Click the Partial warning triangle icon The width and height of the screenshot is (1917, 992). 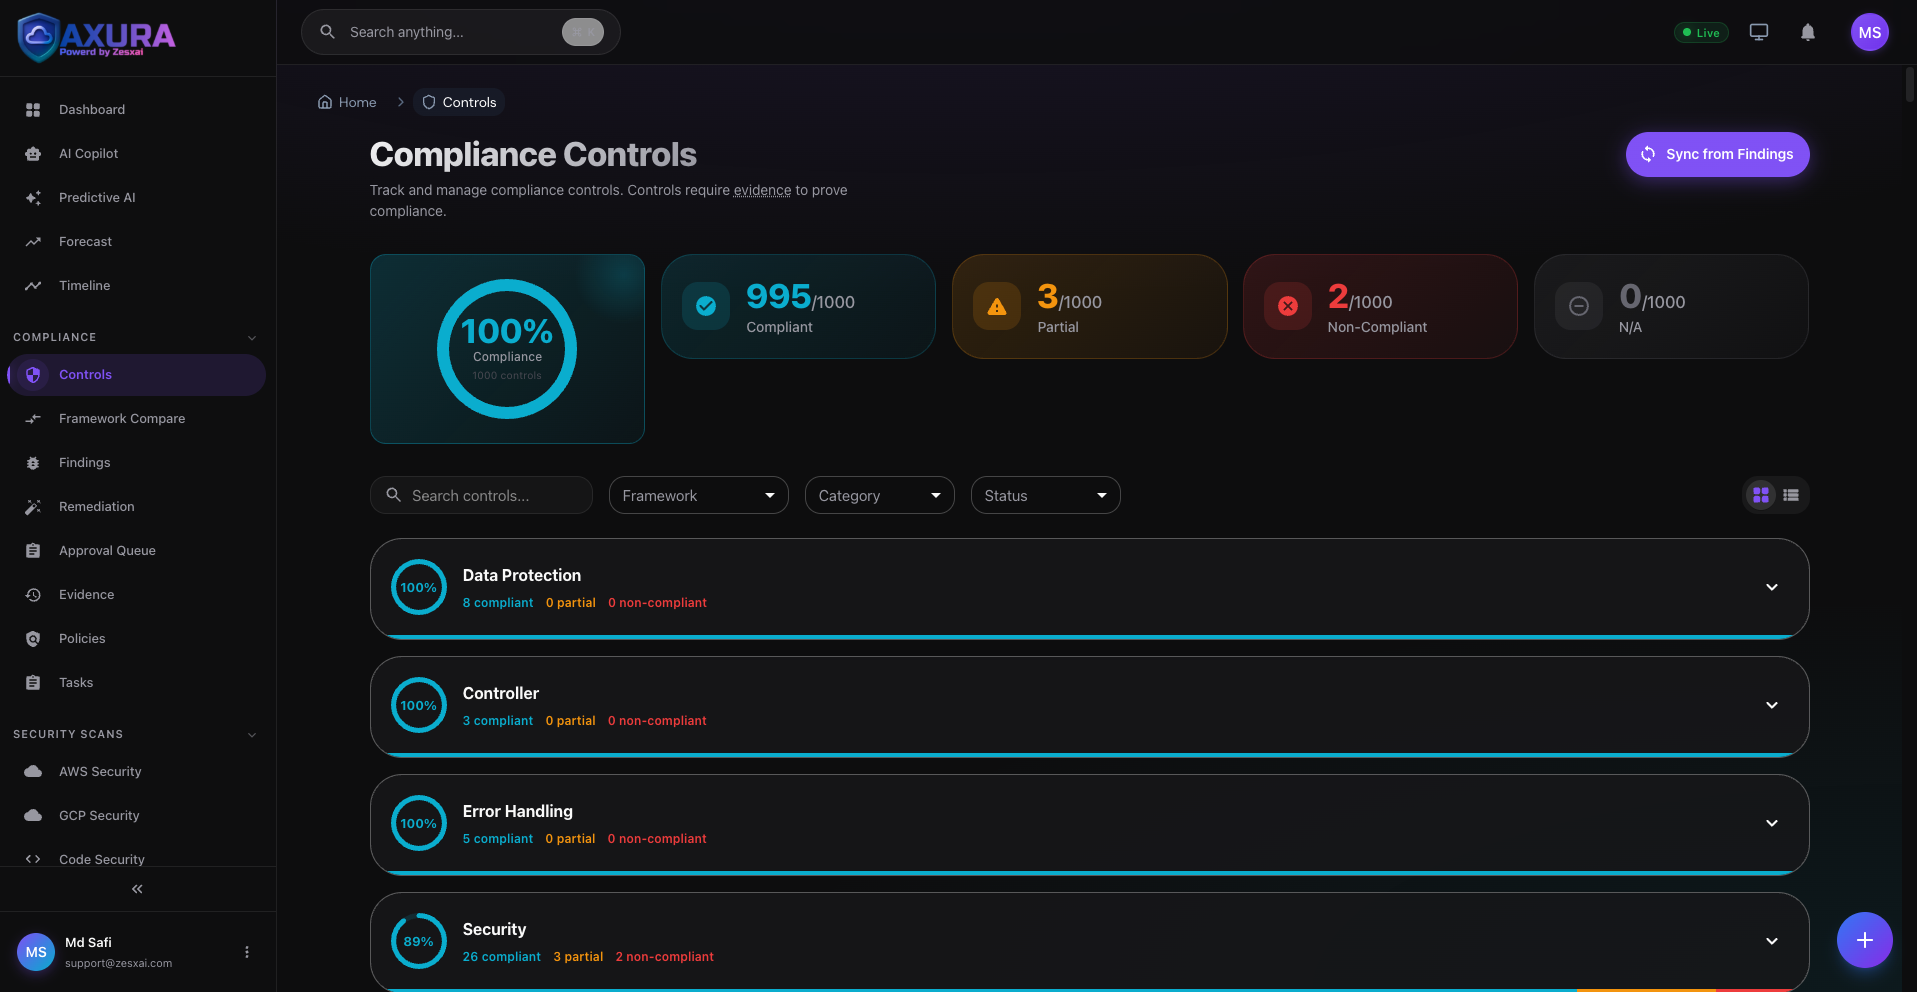(x=997, y=306)
